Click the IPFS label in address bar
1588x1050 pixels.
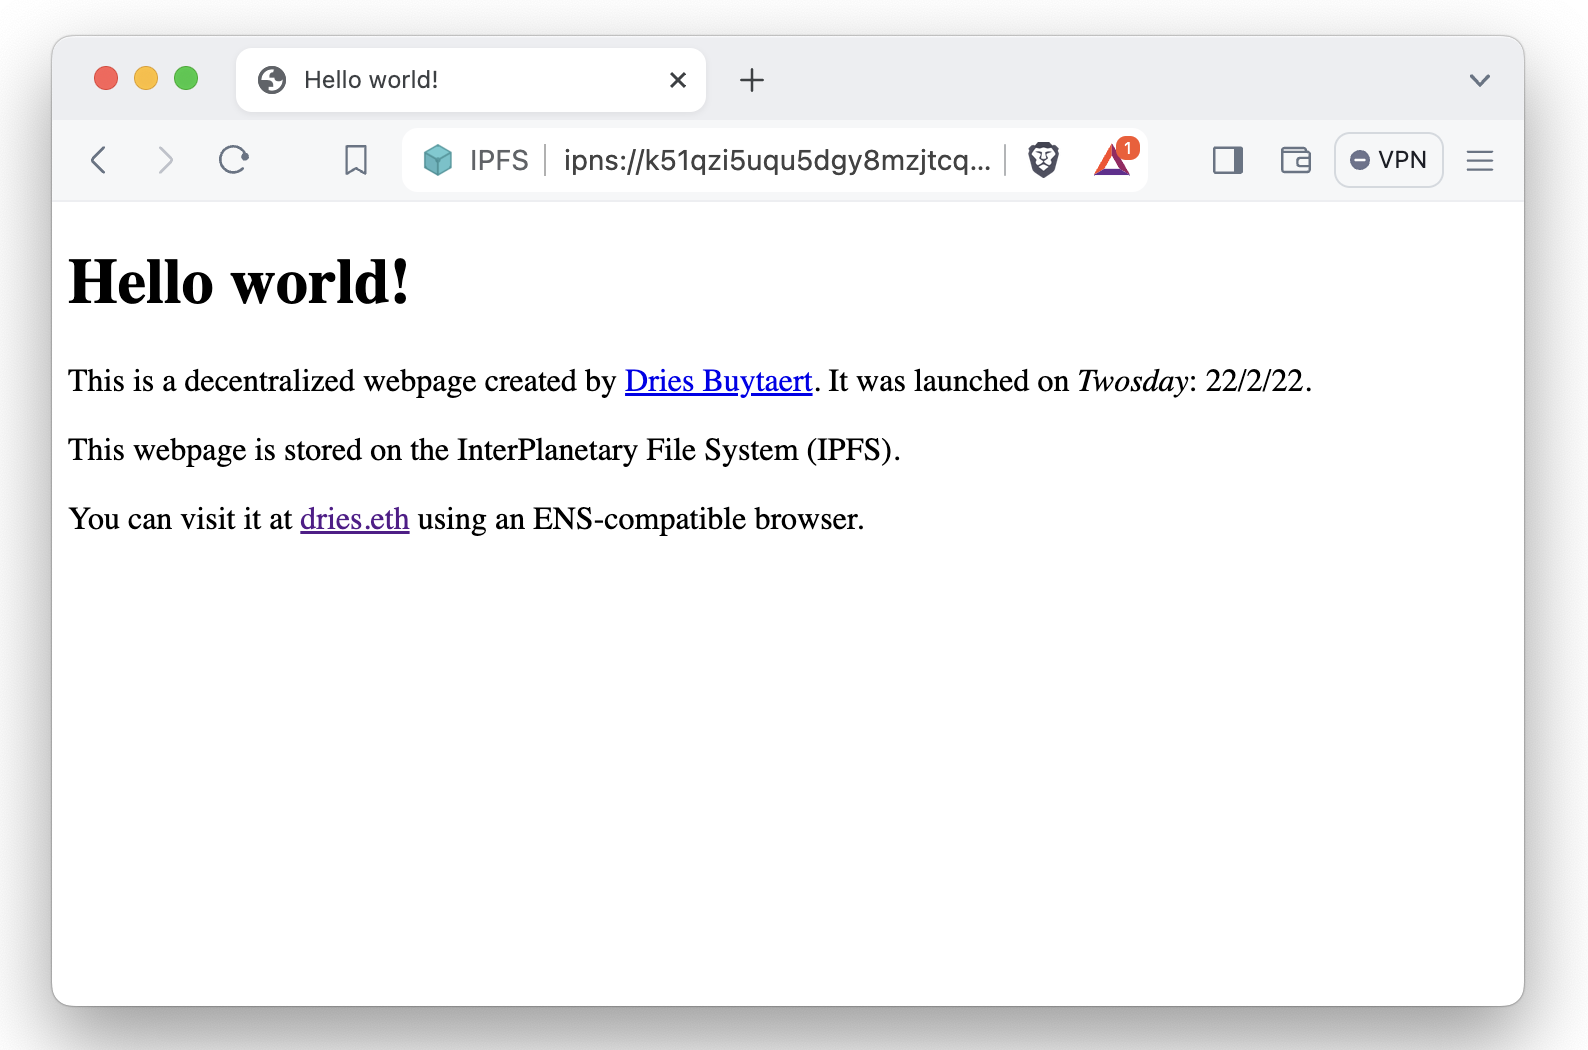point(499,160)
